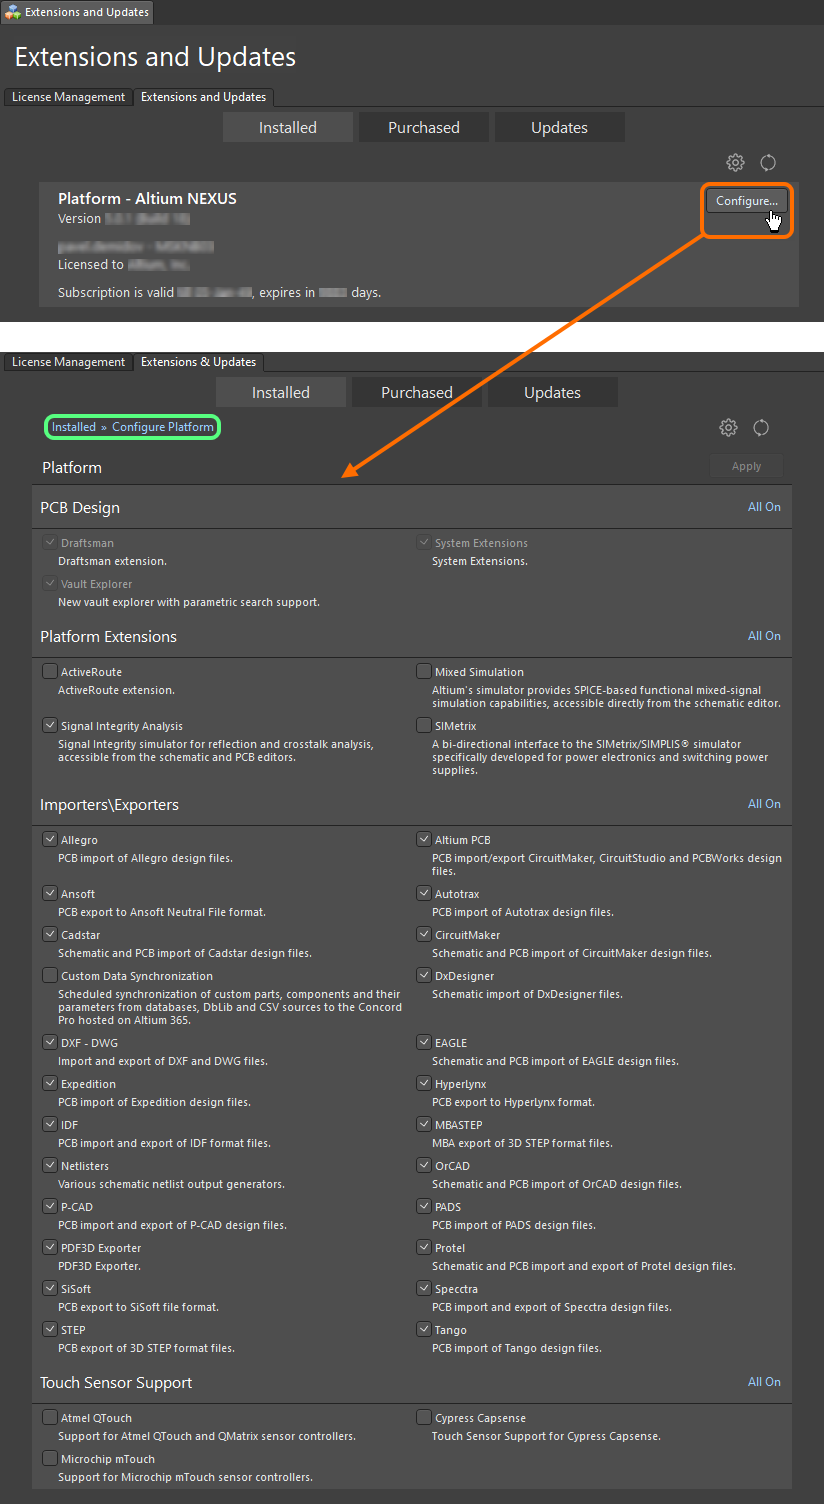Switch to the License Management tab at top
Screen dimensions: 824x1504
pos(68,97)
